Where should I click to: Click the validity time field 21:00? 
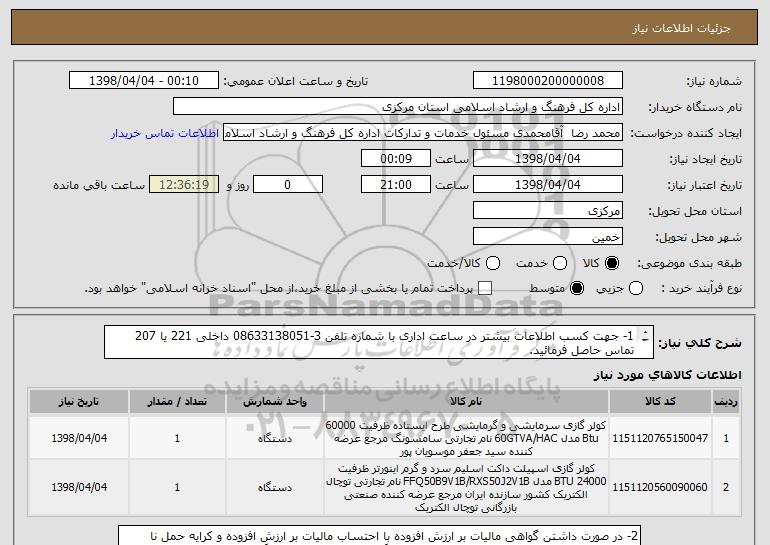point(396,185)
